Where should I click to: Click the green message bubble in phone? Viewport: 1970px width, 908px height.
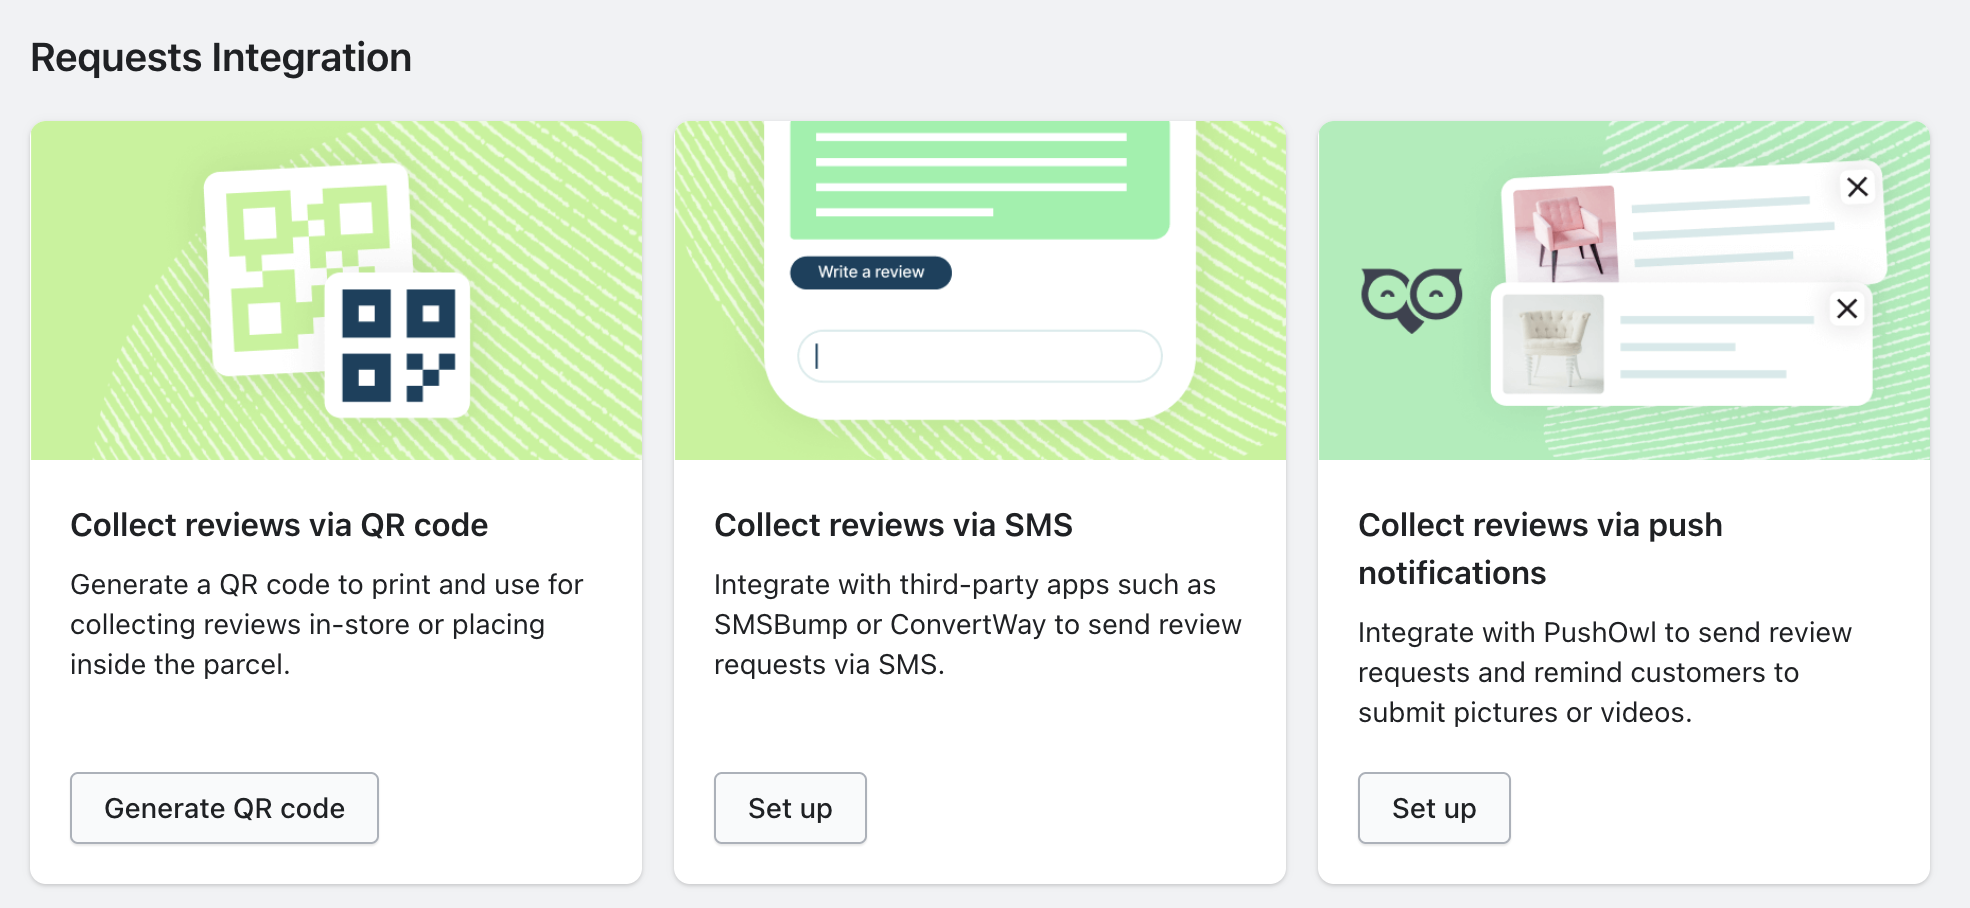coord(979,178)
